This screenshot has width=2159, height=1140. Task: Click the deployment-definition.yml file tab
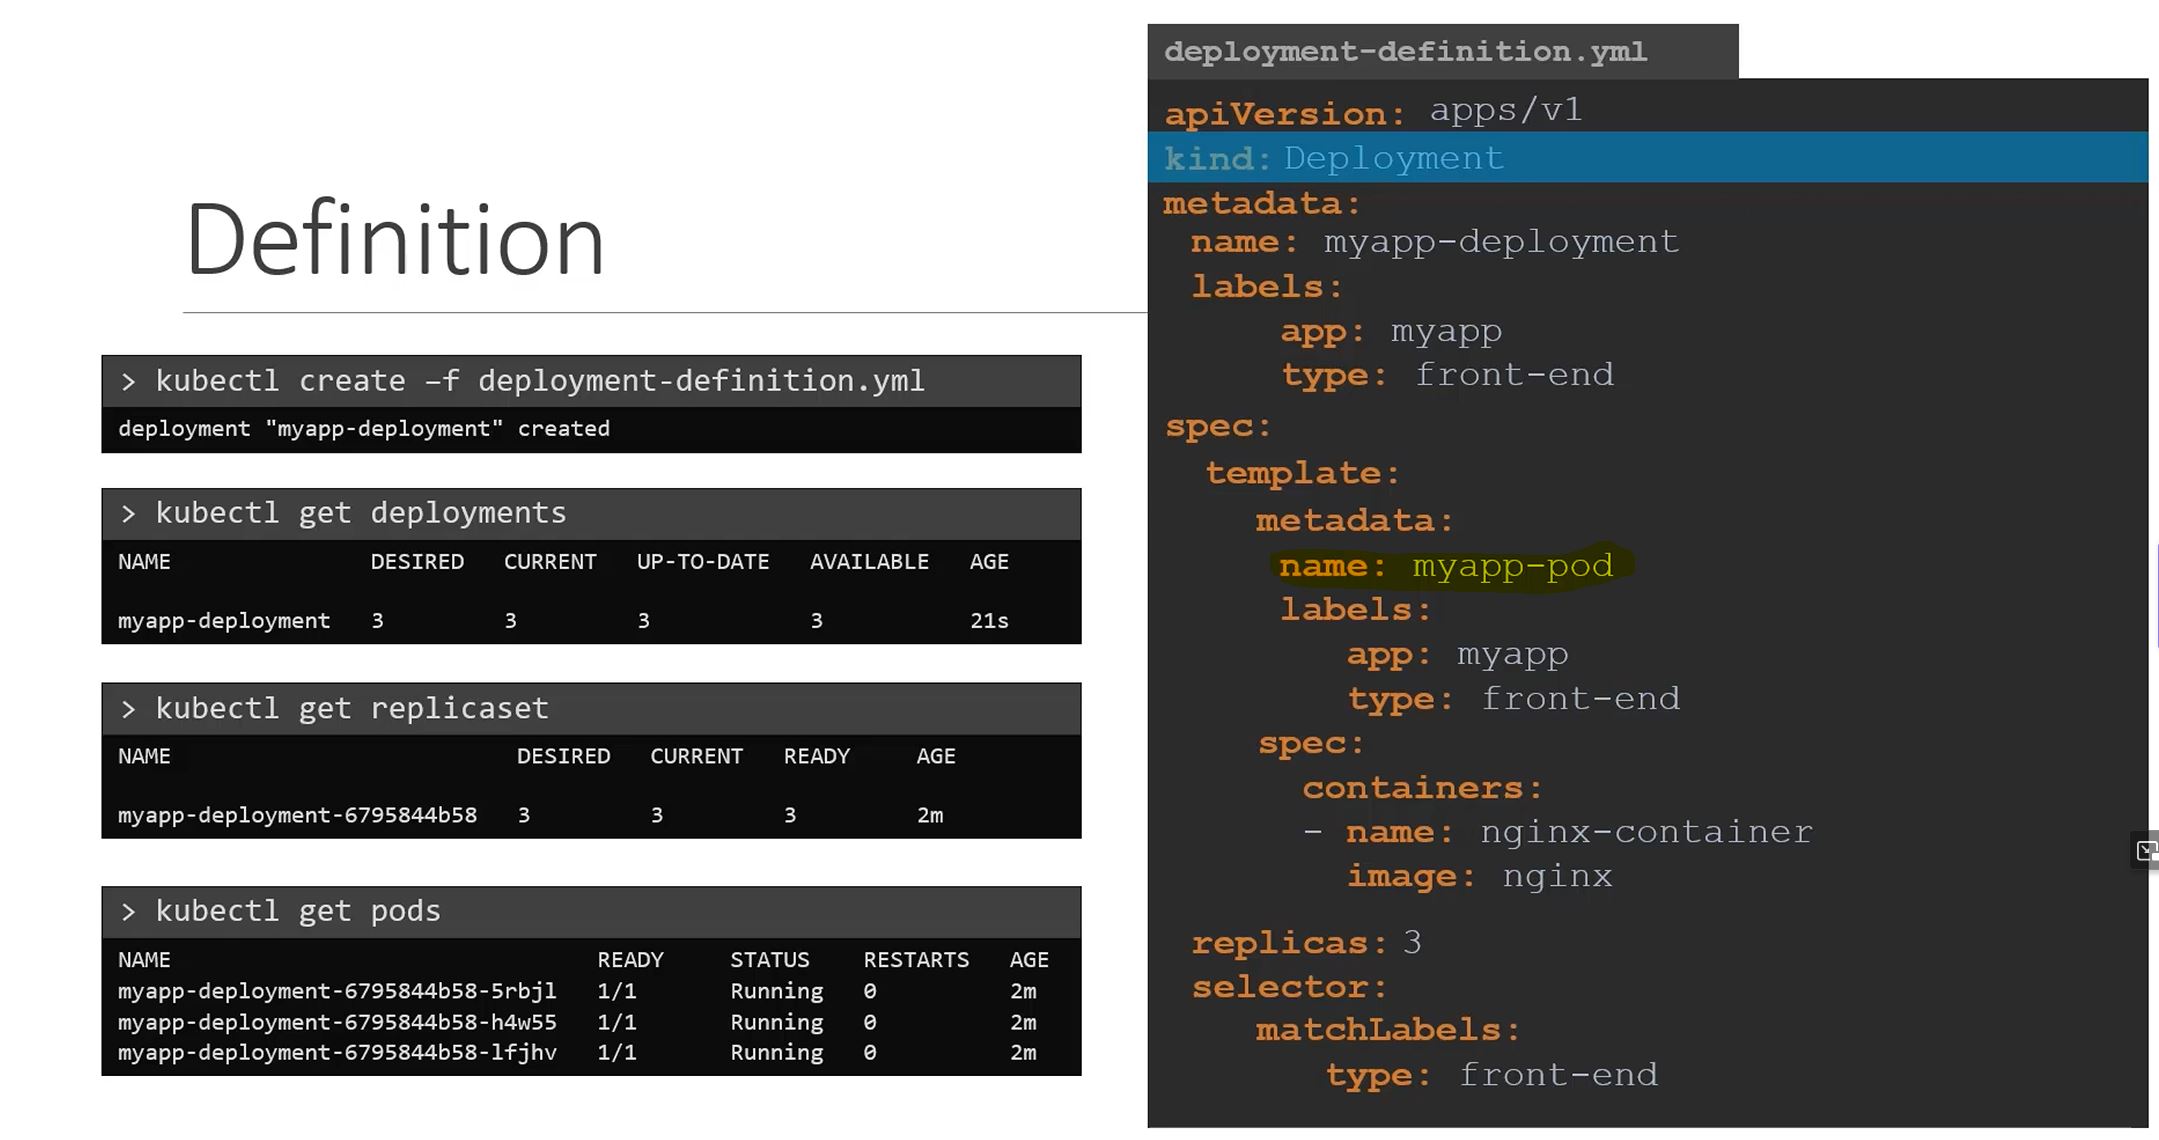tap(1405, 52)
